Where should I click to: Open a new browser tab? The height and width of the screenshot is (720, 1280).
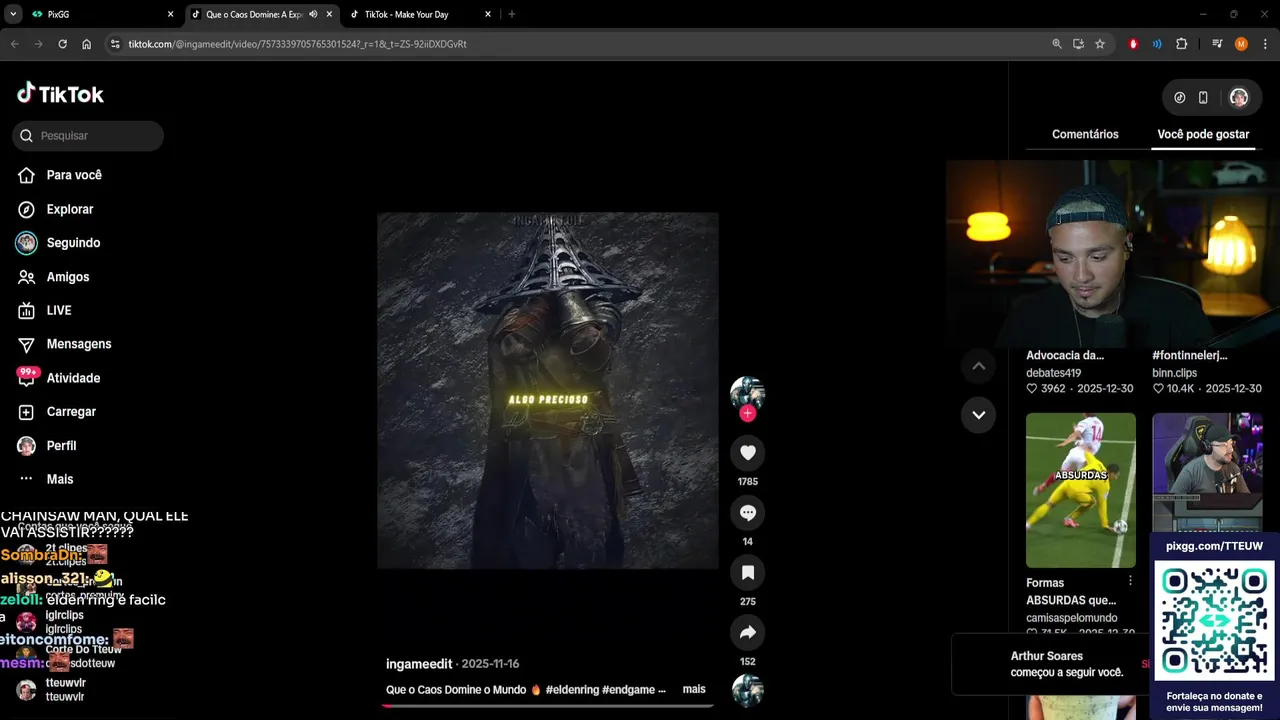tap(512, 14)
